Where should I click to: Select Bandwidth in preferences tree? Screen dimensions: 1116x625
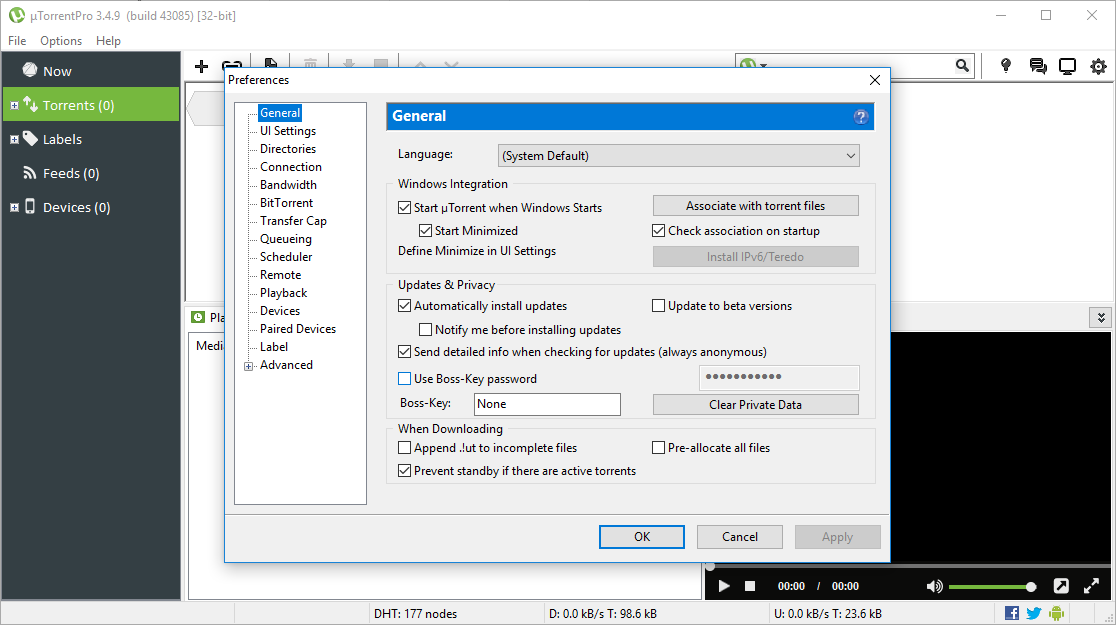click(288, 184)
